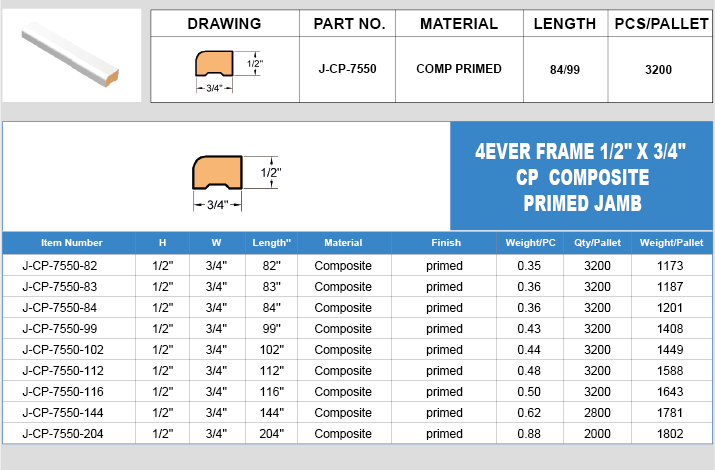Click the blue 4EVER FRAME title banner
715x470 pixels.
point(581,176)
